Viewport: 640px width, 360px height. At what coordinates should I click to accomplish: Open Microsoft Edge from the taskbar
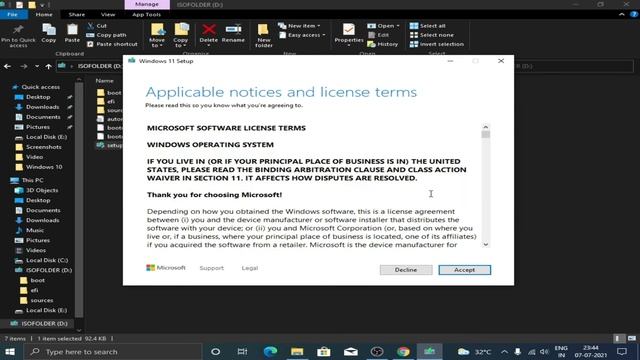(x=270, y=351)
